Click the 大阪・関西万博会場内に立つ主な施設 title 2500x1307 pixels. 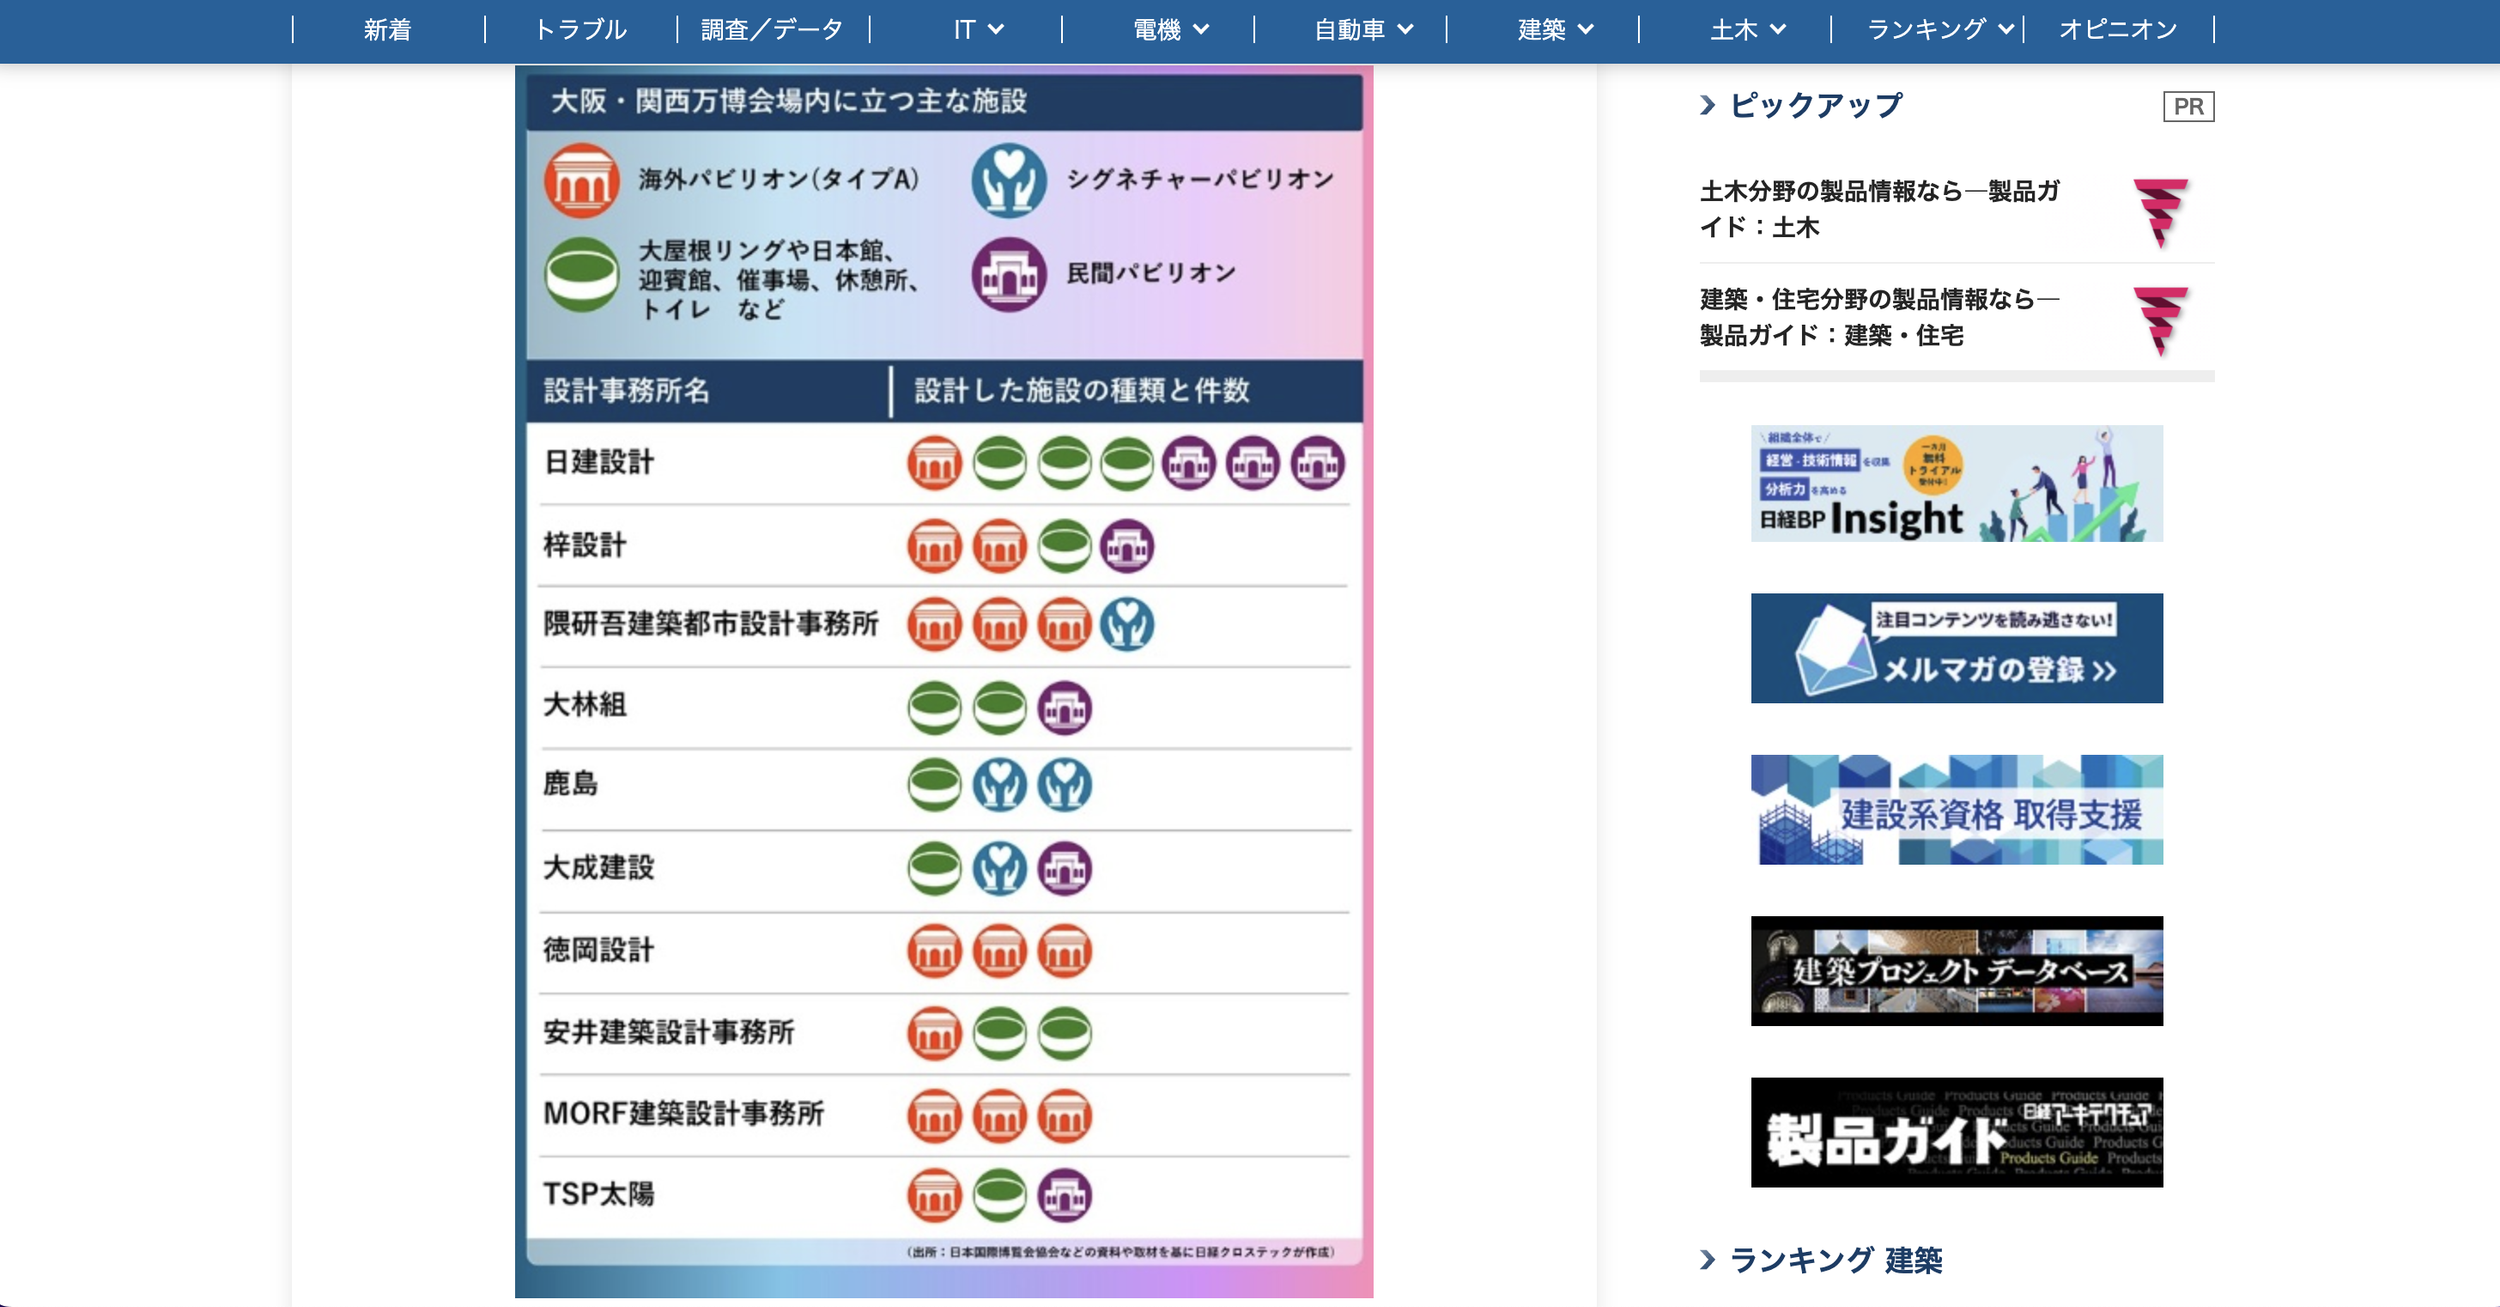pos(789,101)
